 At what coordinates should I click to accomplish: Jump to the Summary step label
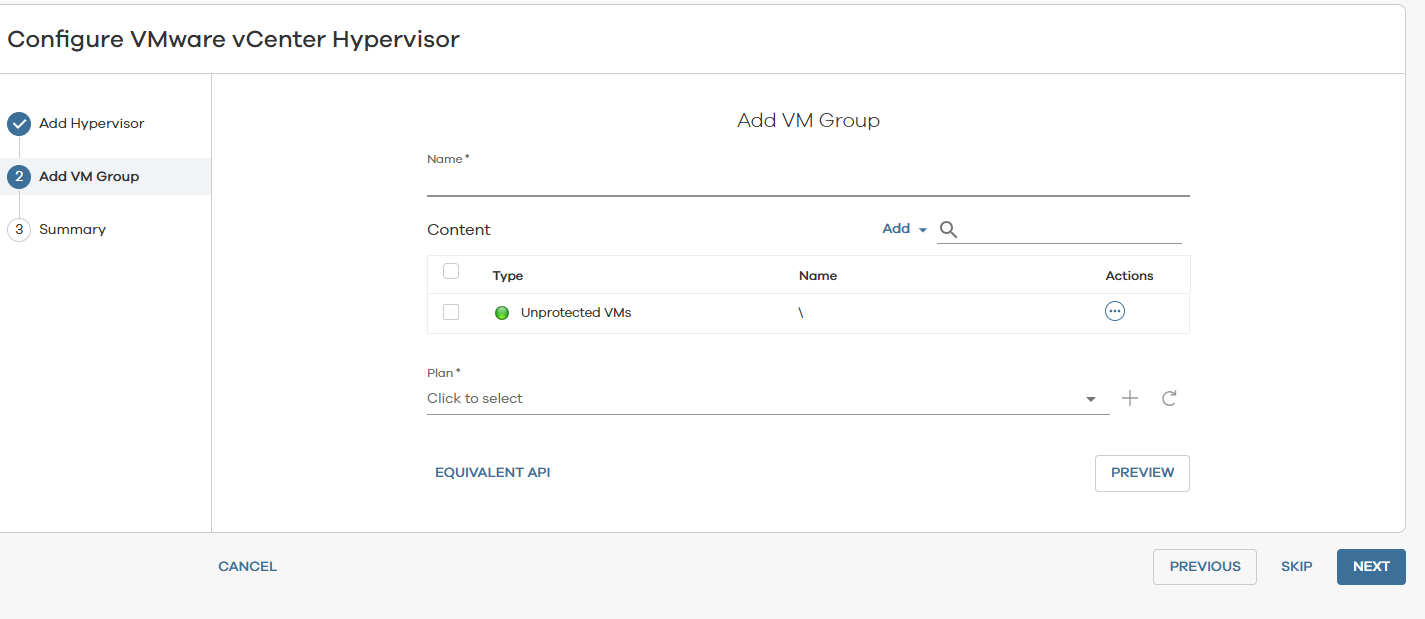(x=72, y=230)
